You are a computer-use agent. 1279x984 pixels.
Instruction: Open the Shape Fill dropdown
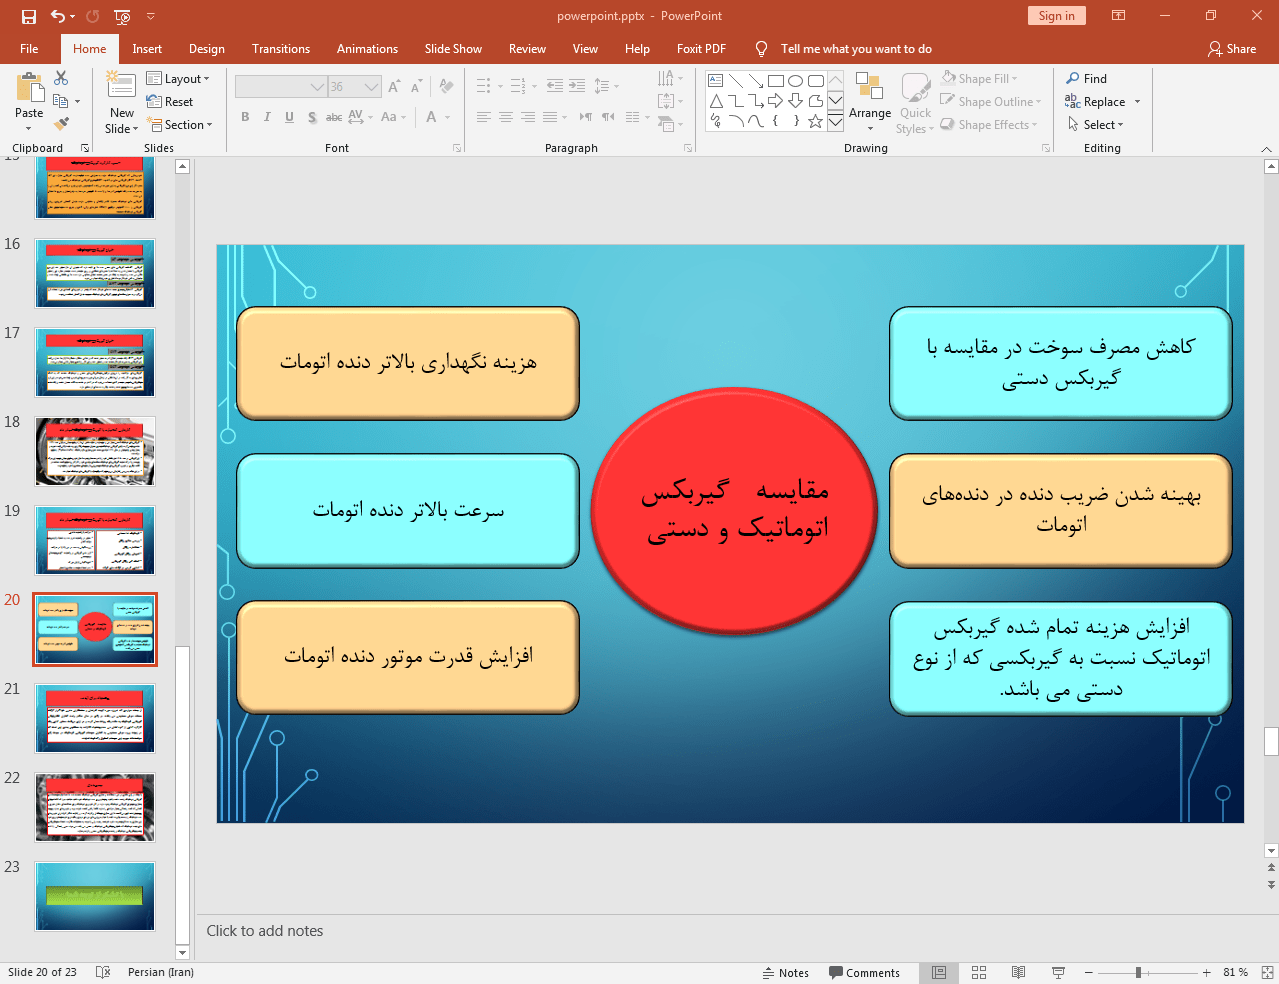[979, 79]
